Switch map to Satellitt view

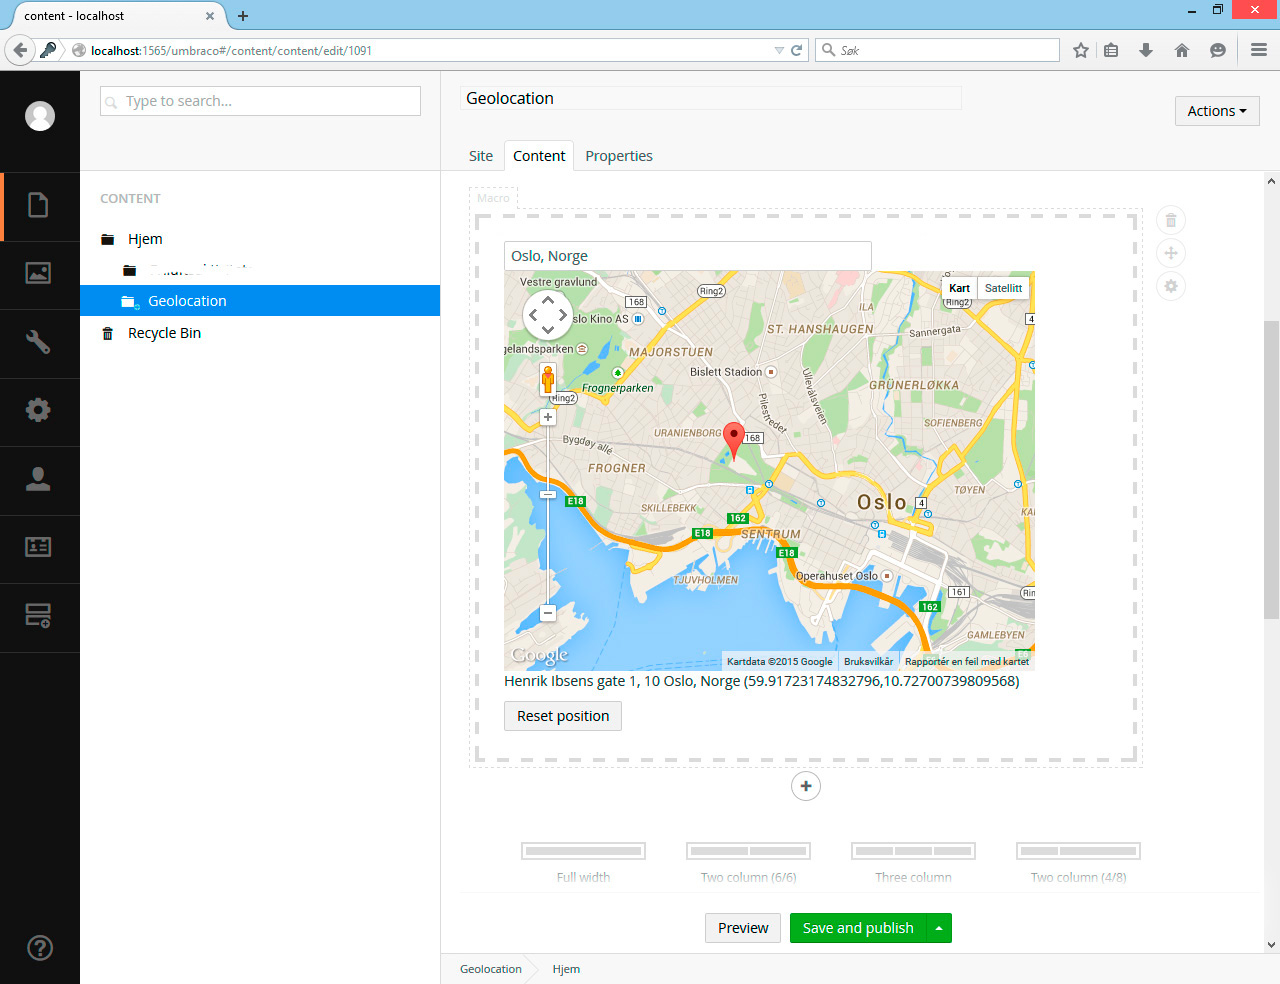pos(1003,288)
